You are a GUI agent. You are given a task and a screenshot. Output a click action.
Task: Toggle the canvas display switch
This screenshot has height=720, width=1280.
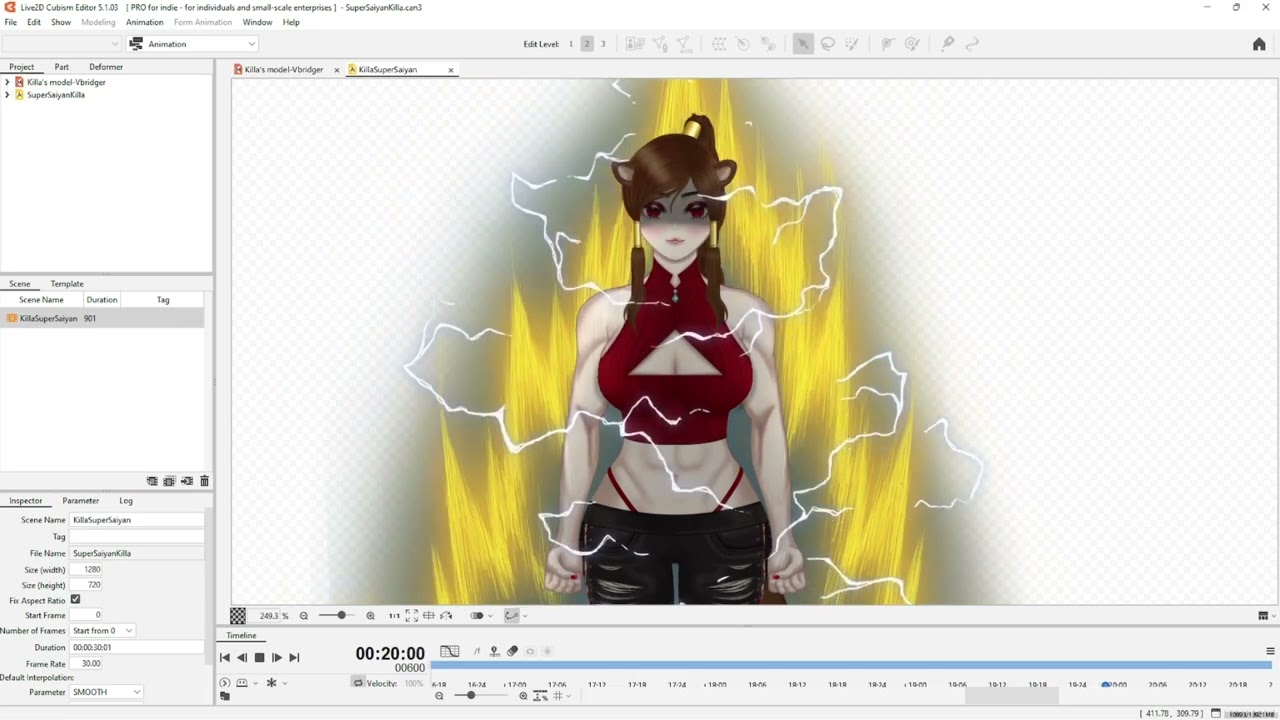pyautogui.click(x=477, y=616)
